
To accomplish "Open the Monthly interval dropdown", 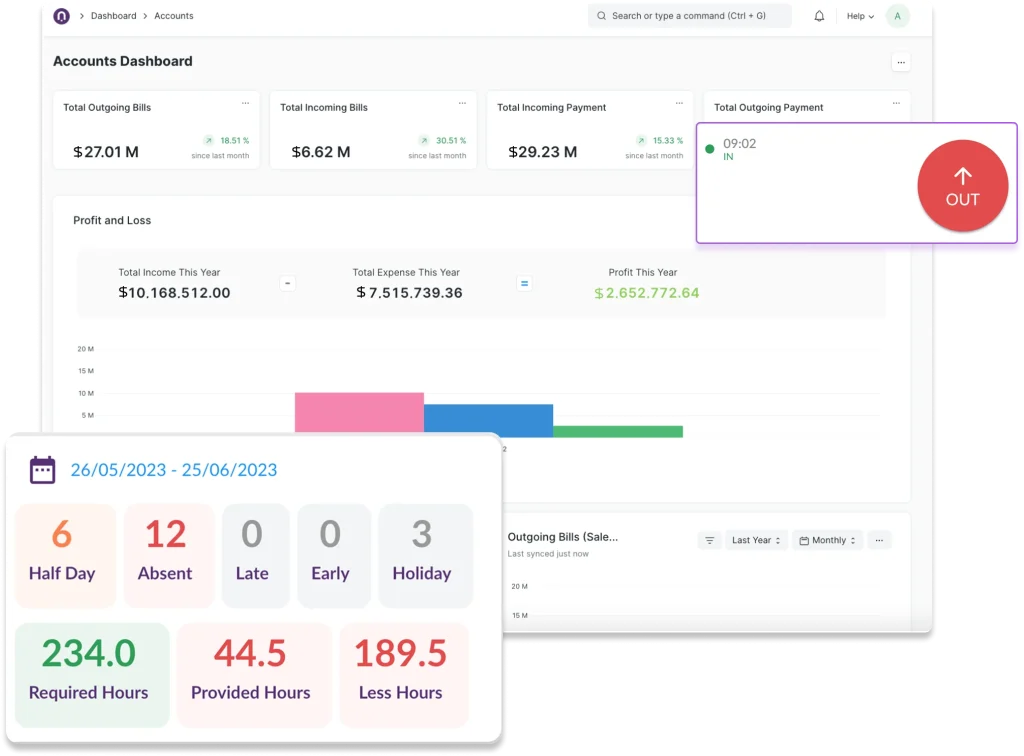I will (x=828, y=540).
